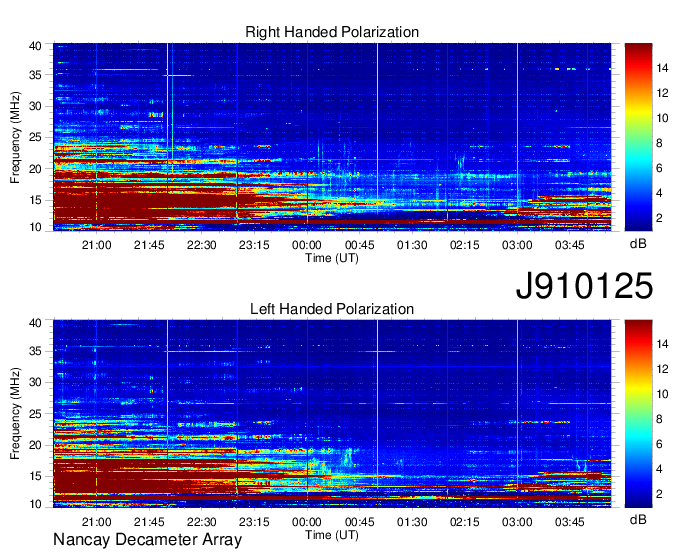Click 01:30 time tick under Right Handed plot
This screenshot has width=680, height=552.
tap(412, 245)
